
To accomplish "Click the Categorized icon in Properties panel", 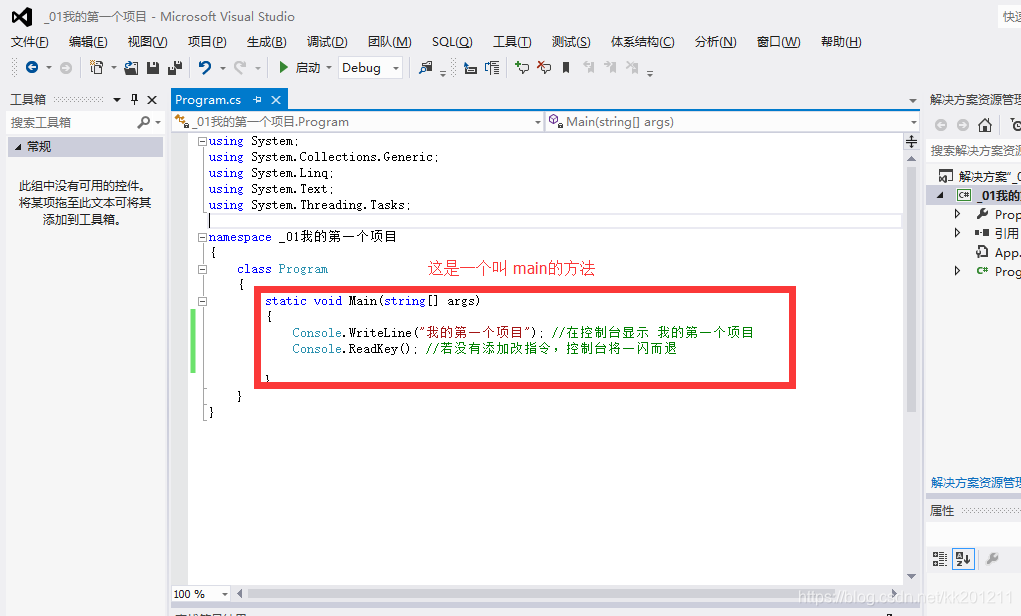I will click(x=940, y=559).
